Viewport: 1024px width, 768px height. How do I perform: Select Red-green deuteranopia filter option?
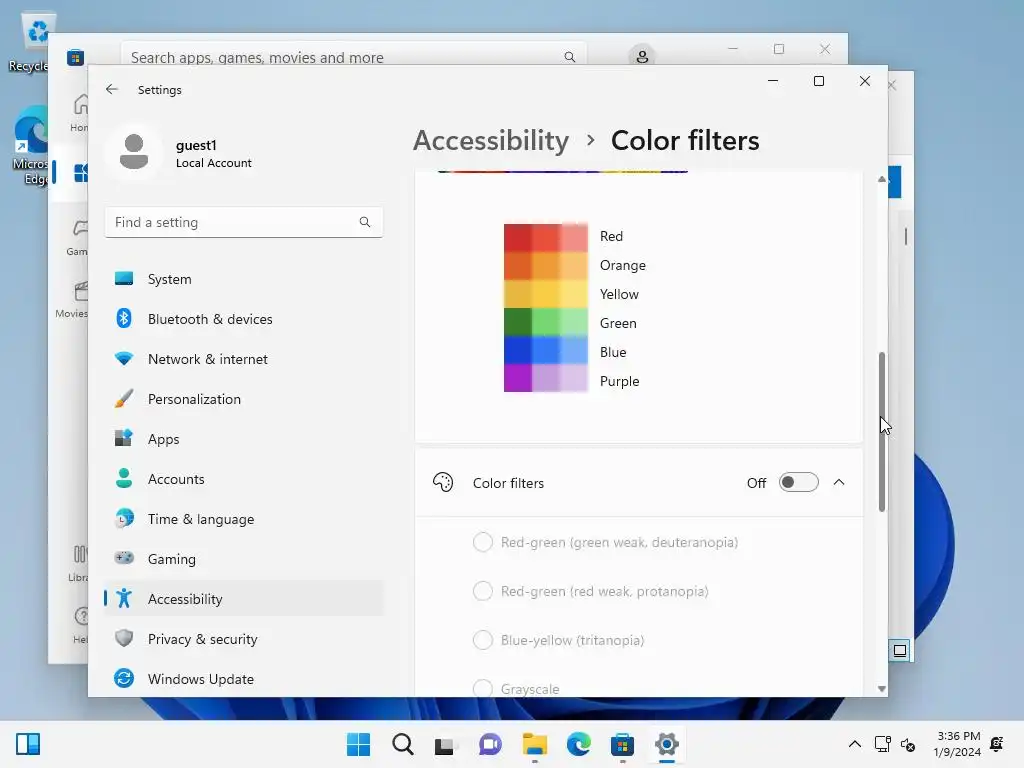point(483,542)
